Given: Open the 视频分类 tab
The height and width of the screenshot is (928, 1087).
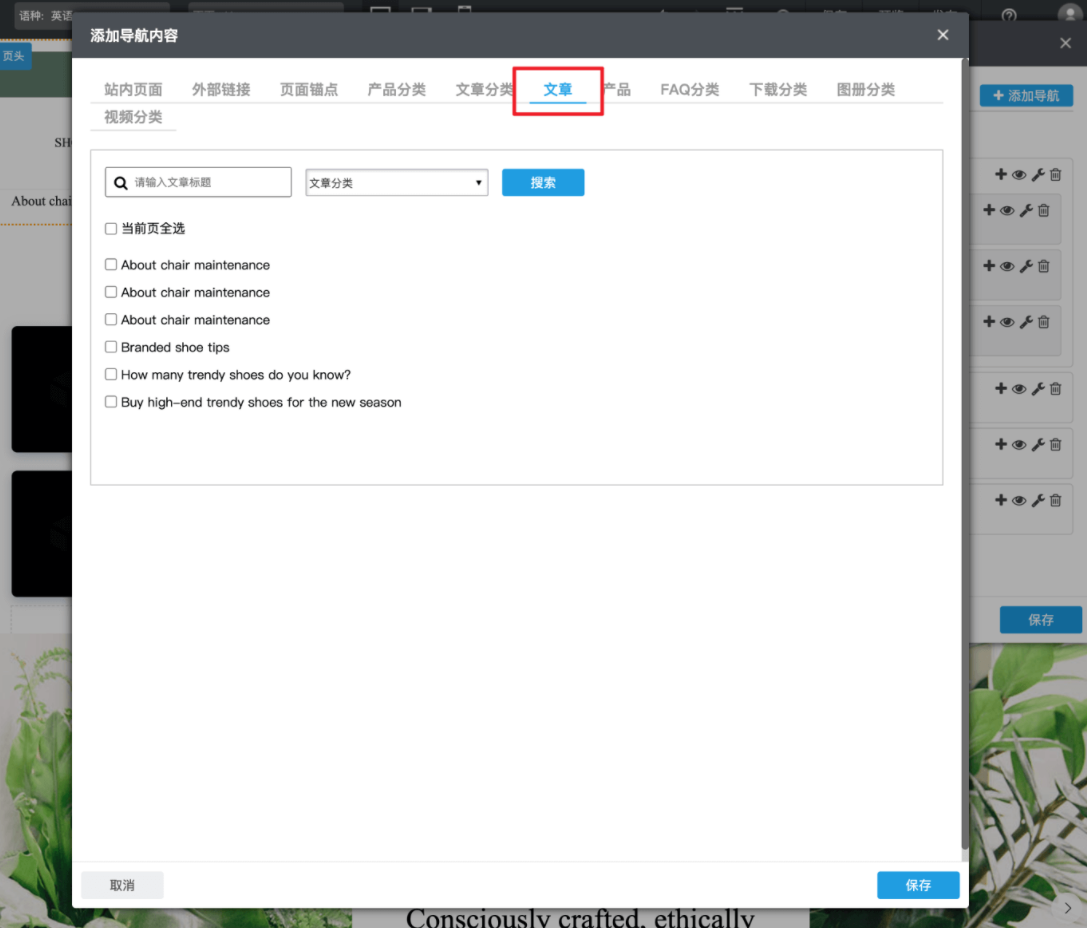Looking at the screenshot, I should tap(133, 117).
